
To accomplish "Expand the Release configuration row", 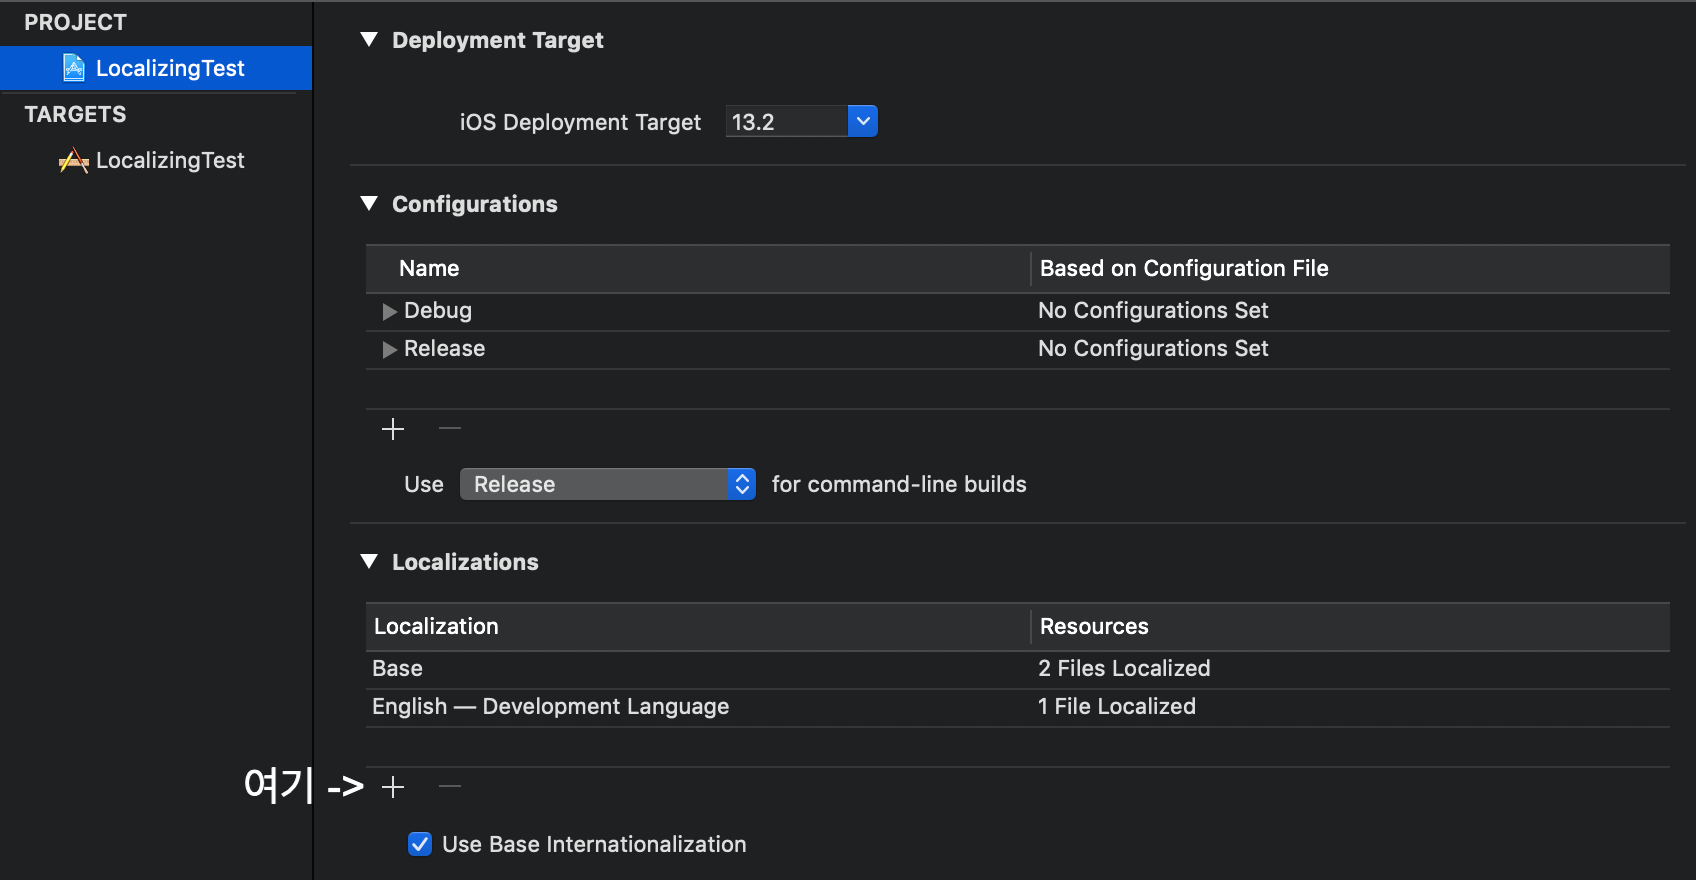I will pos(390,349).
